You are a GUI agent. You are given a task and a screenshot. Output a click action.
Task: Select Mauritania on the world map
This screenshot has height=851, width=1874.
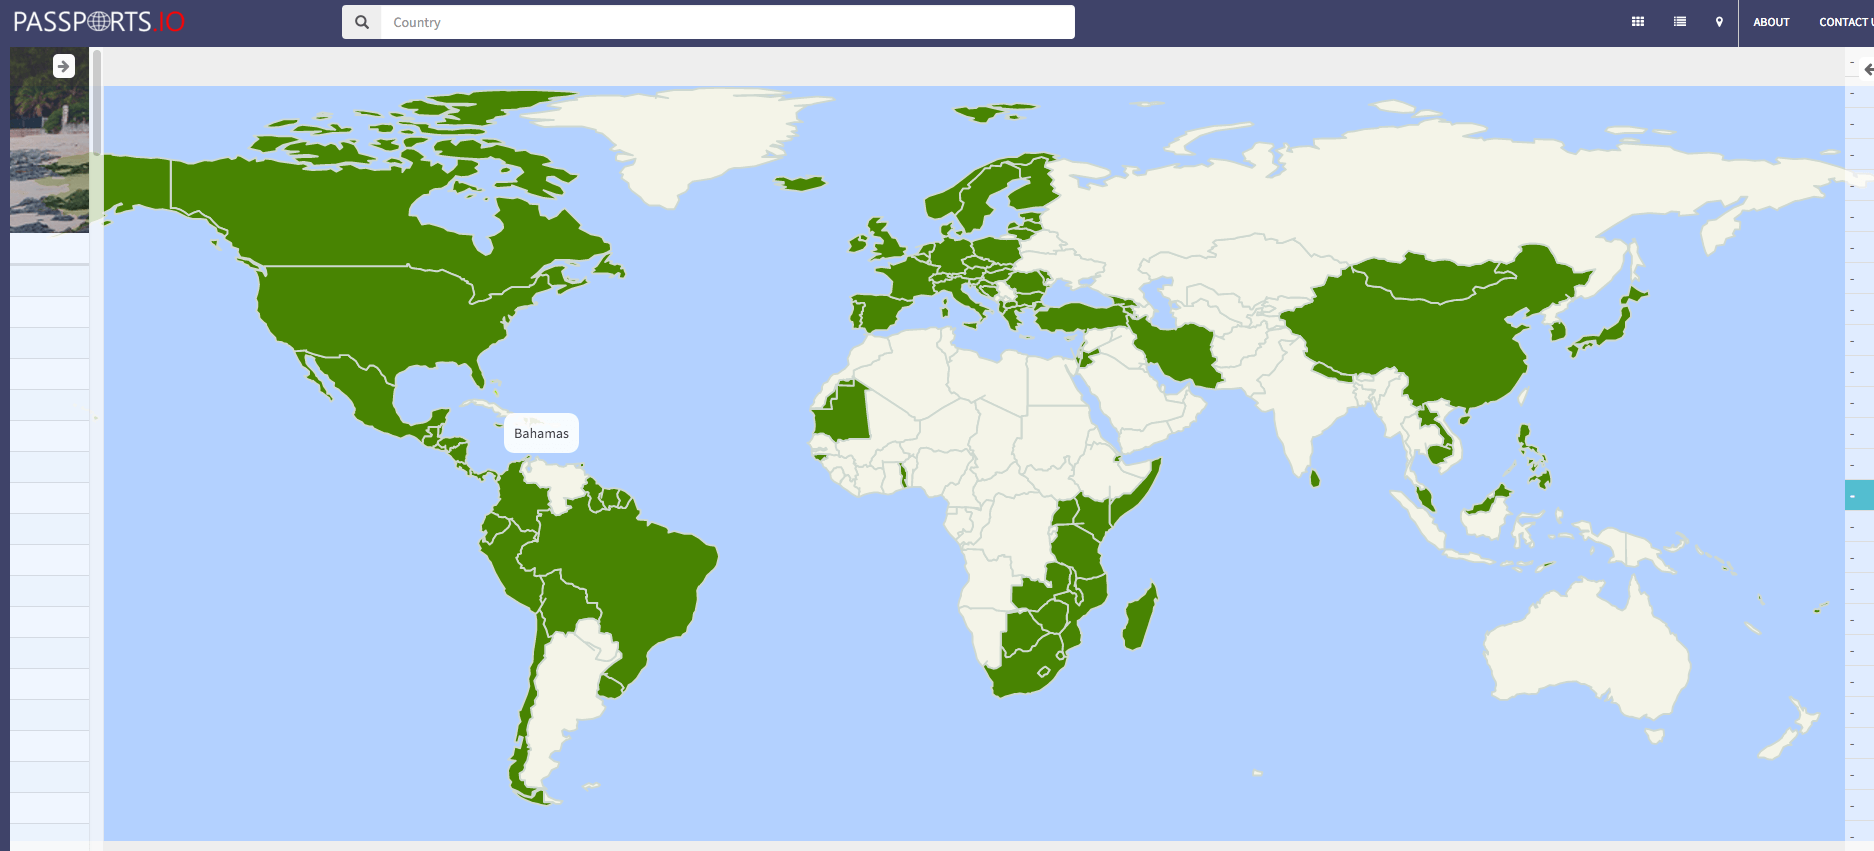(843, 415)
